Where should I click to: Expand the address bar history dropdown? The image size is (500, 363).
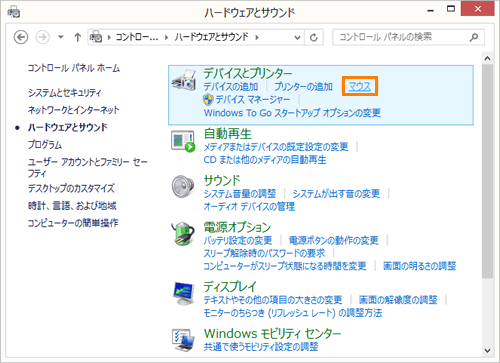(297, 37)
